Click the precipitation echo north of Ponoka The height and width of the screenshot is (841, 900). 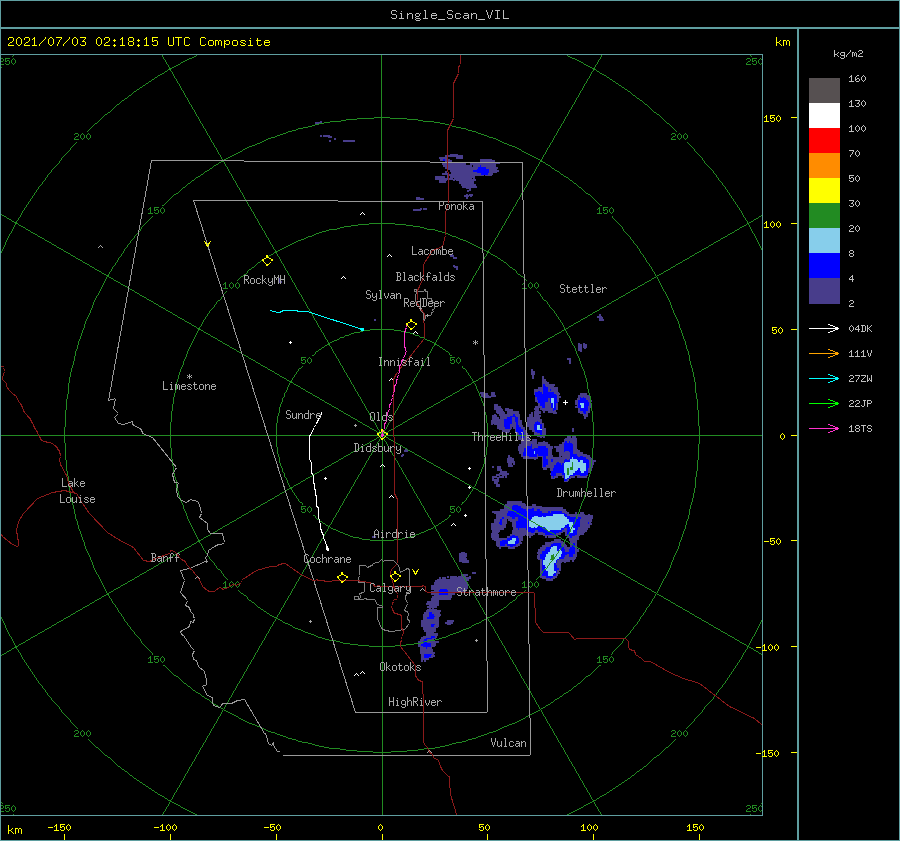(x=466, y=171)
